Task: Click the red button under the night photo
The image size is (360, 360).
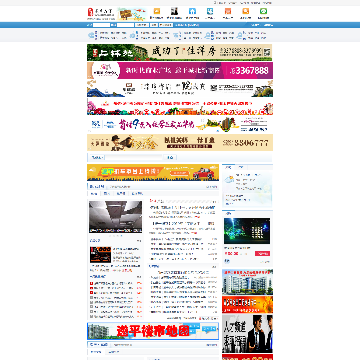Action: tap(262, 254)
